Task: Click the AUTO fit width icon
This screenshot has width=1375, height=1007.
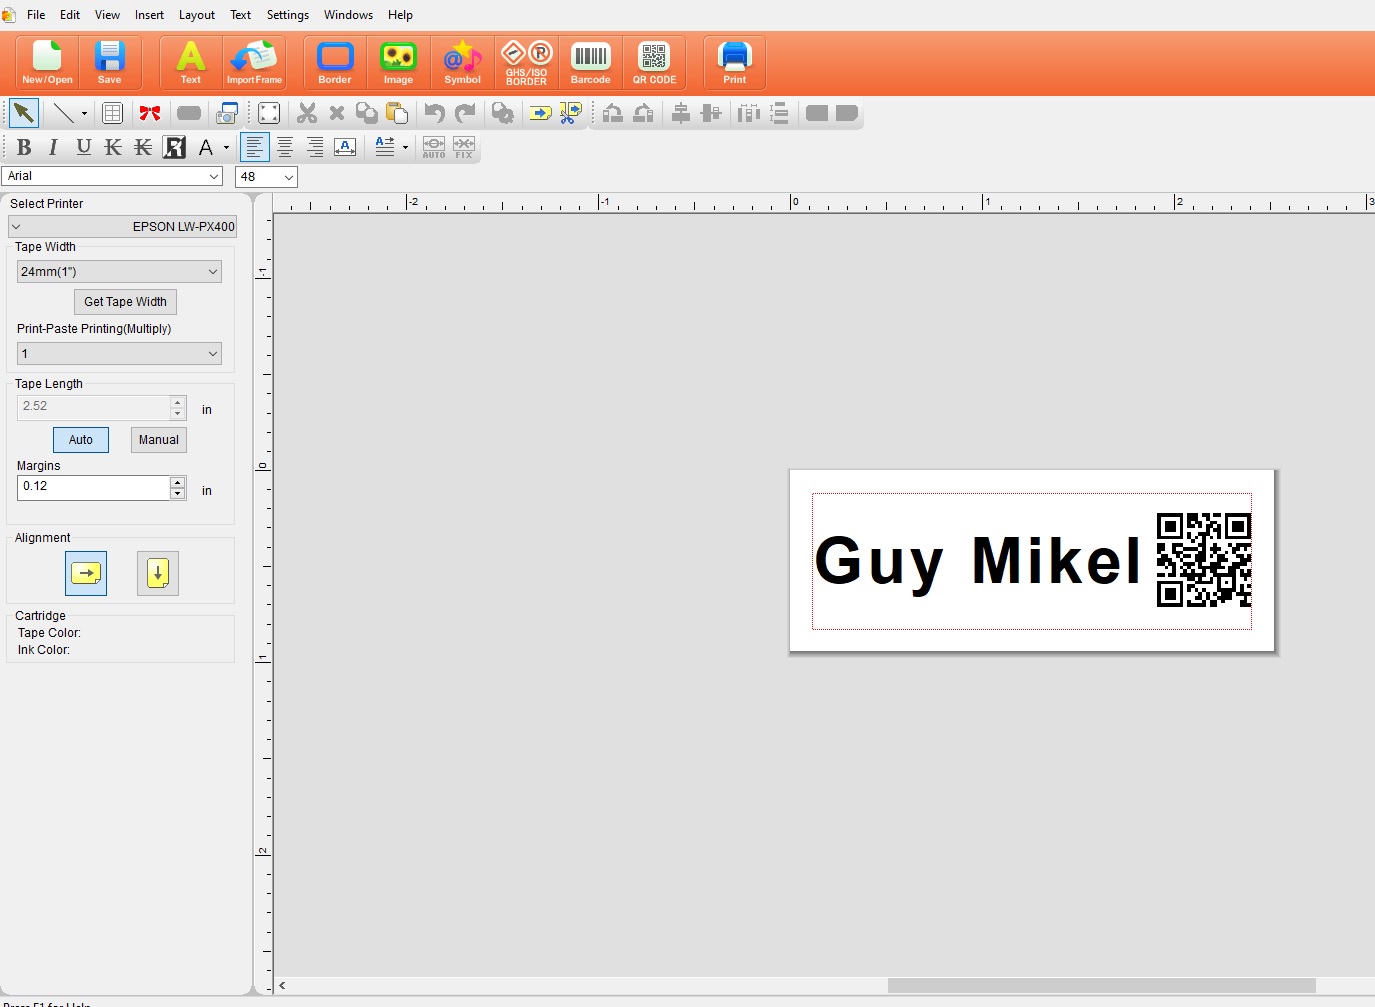Action: point(434,148)
